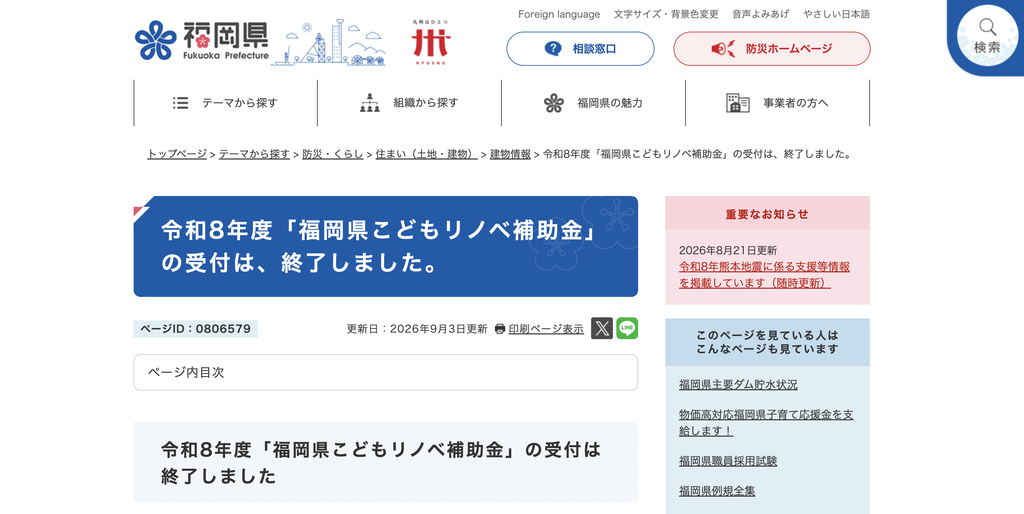Go to 防災・くらし breadcrumb

[x=332, y=155]
